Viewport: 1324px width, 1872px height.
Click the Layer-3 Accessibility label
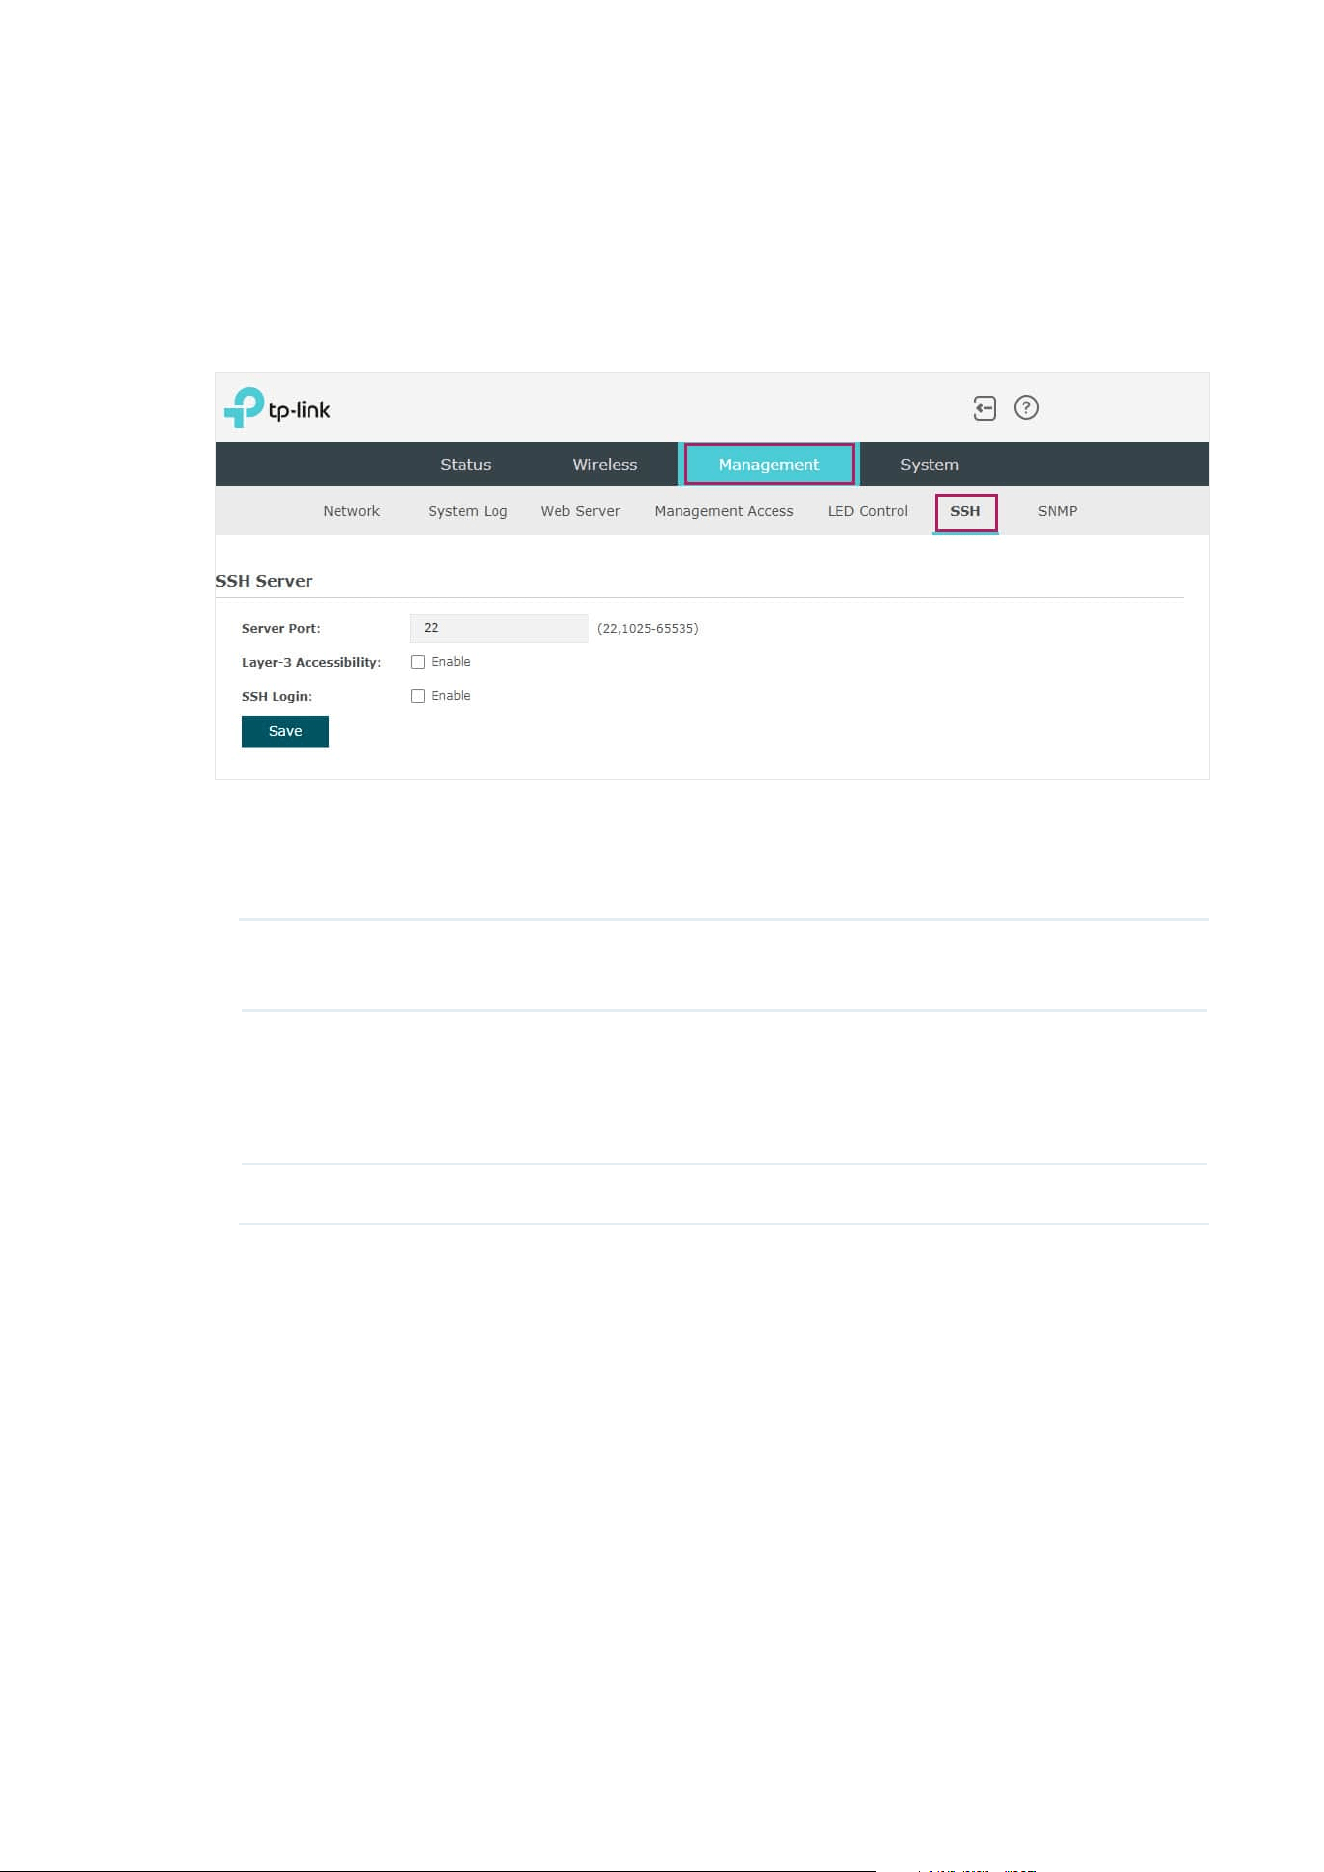(x=311, y=663)
